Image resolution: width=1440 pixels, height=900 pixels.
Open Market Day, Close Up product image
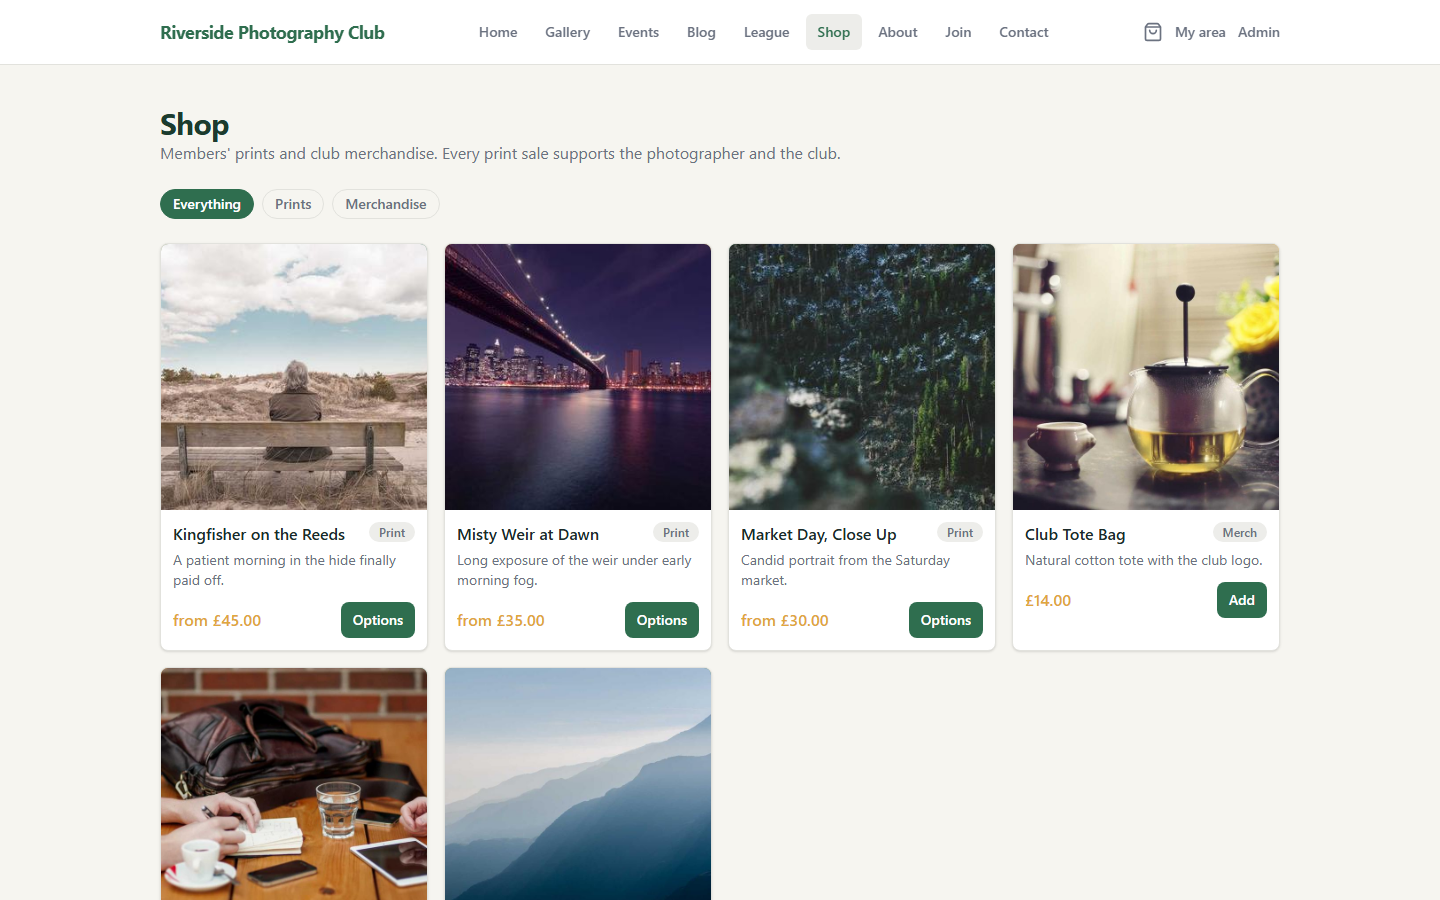(862, 377)
